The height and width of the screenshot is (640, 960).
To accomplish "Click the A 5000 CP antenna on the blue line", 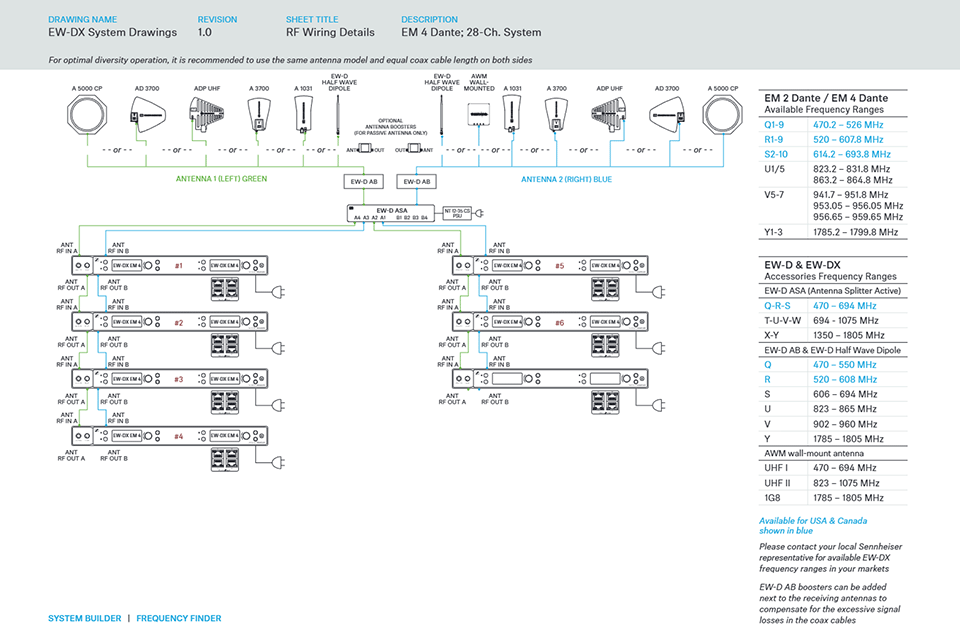I will 722,115.
